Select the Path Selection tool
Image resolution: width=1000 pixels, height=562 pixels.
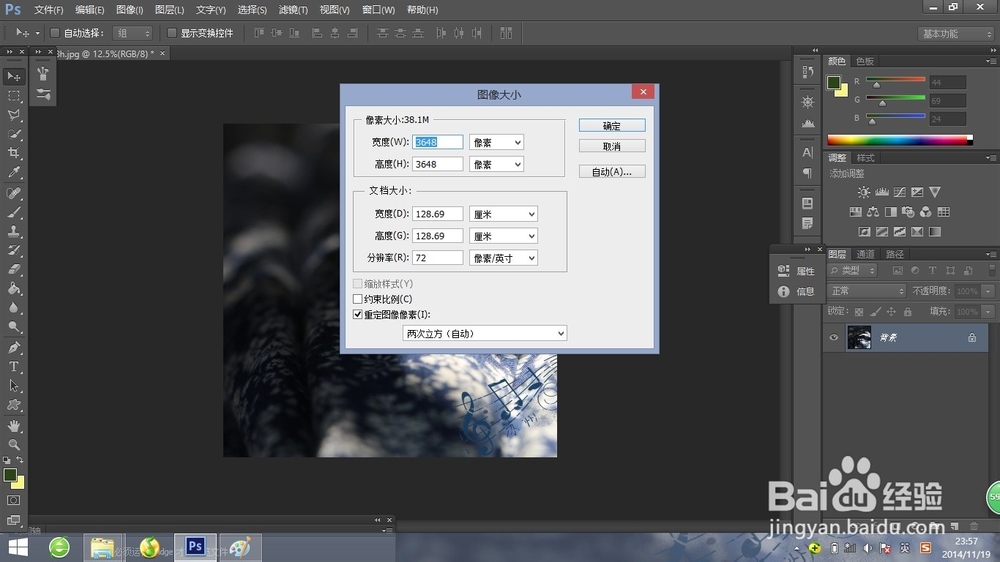(13, 385)
